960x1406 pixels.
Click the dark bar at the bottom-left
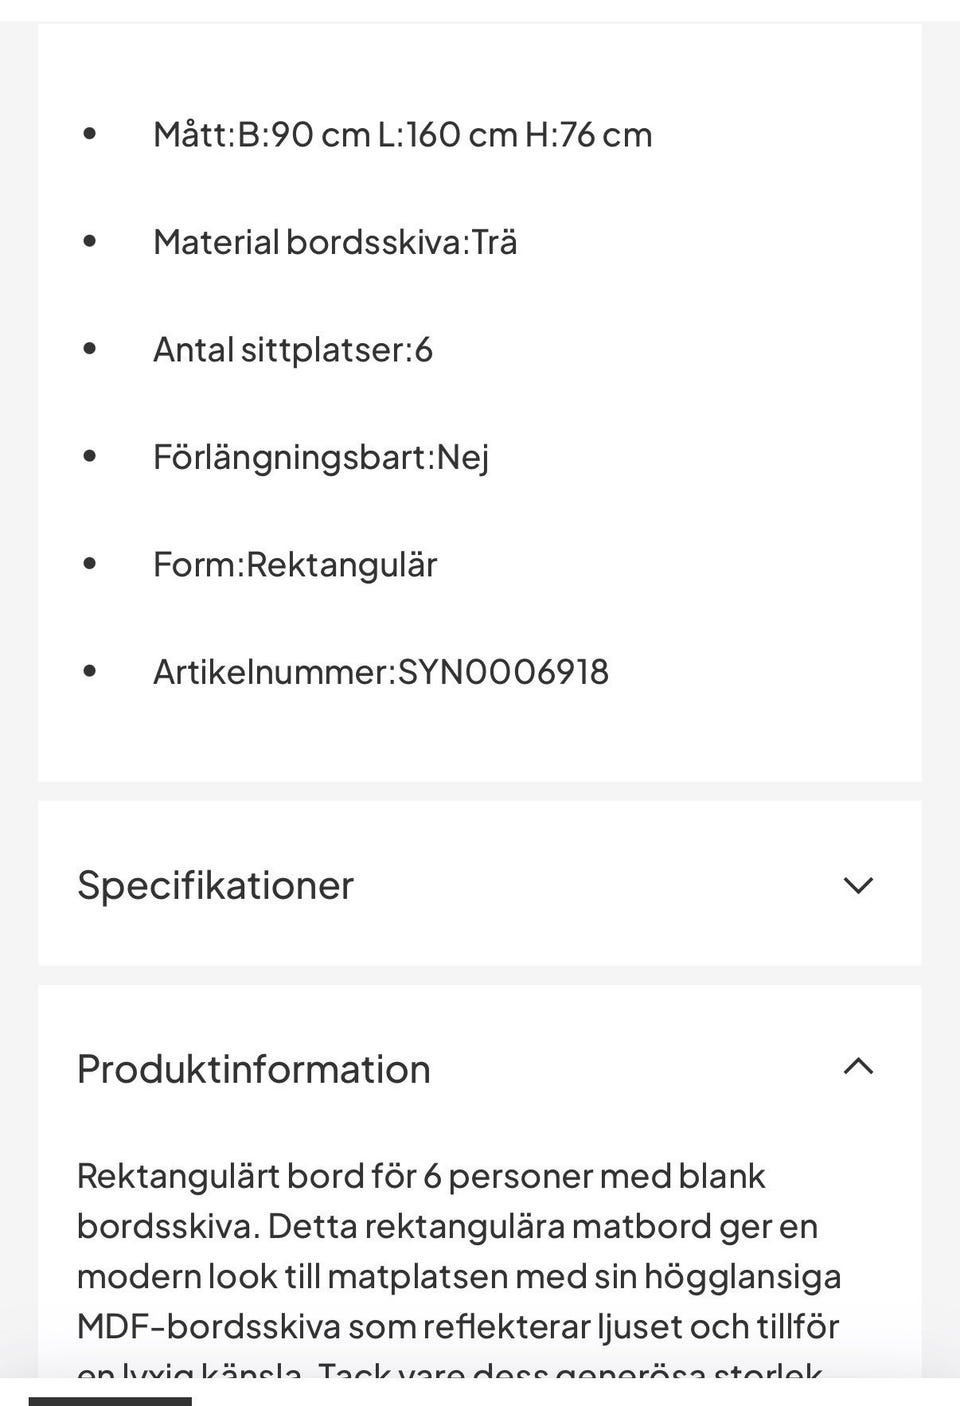110,1400
